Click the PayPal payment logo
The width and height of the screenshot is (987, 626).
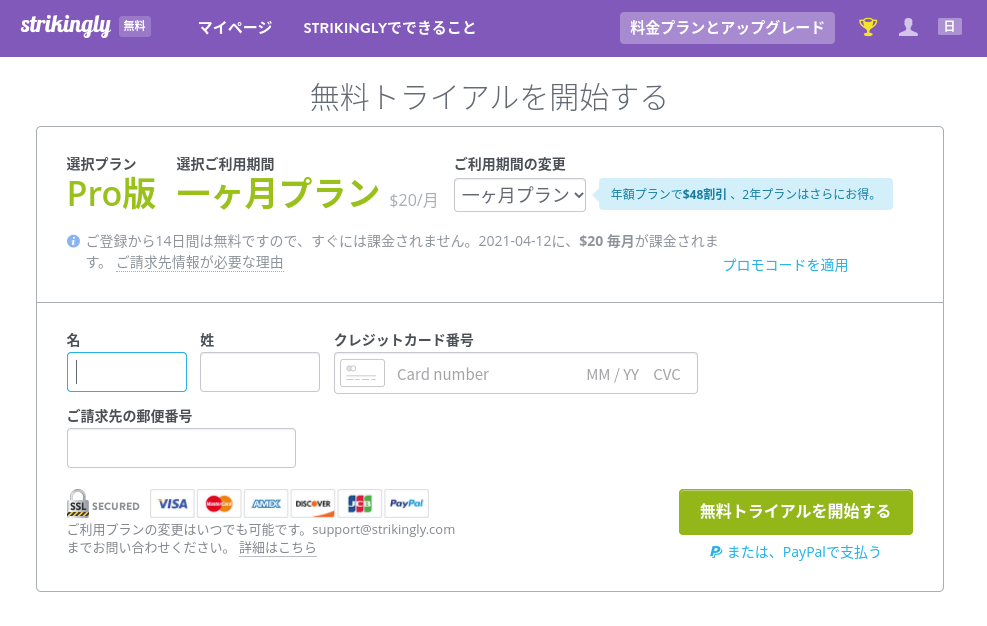(407, 504)
